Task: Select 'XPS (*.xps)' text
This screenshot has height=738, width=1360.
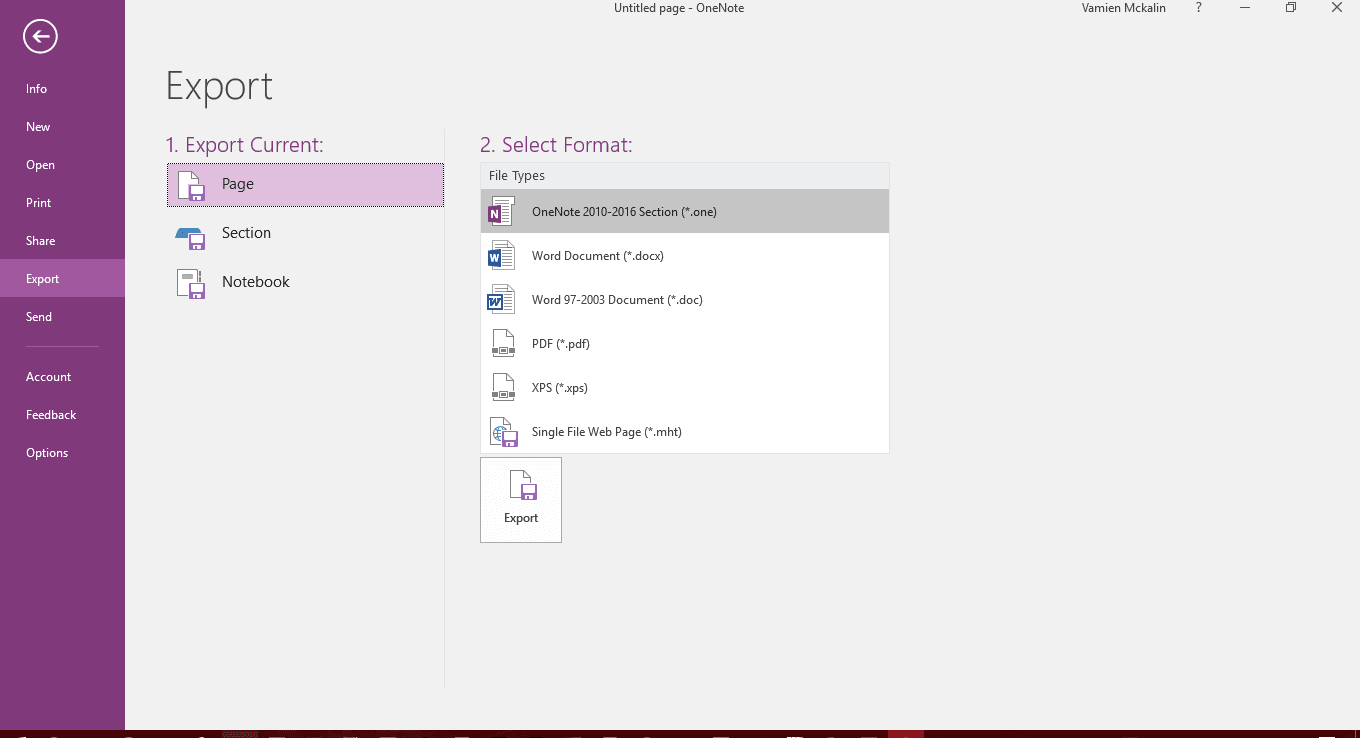Action: coord(560,388)
